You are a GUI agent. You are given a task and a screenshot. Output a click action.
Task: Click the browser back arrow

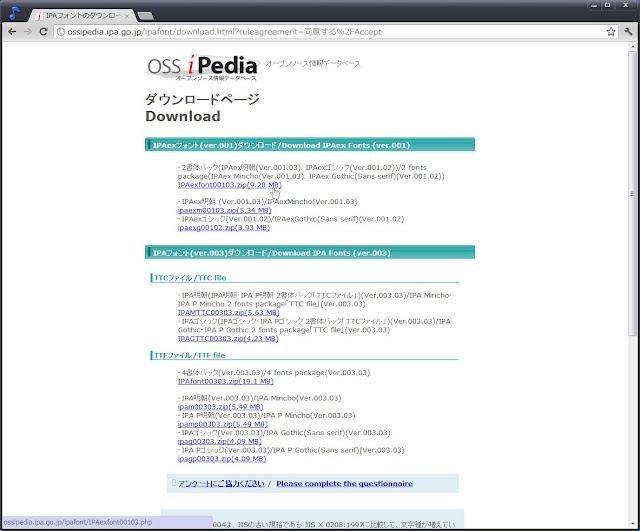point(12,31)
